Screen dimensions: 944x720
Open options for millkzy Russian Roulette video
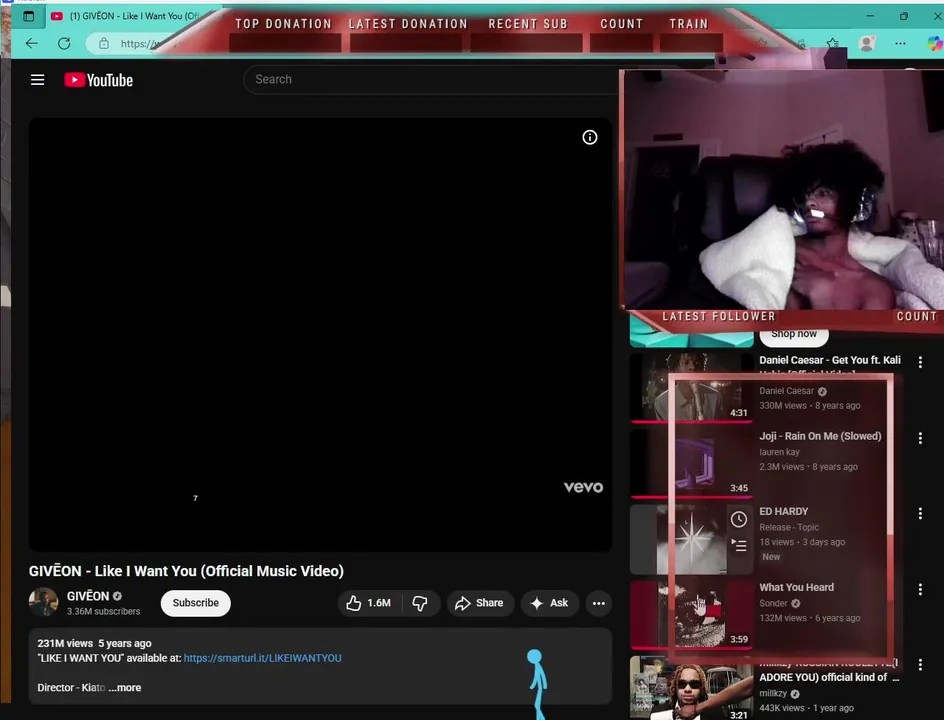click(920, 665)
